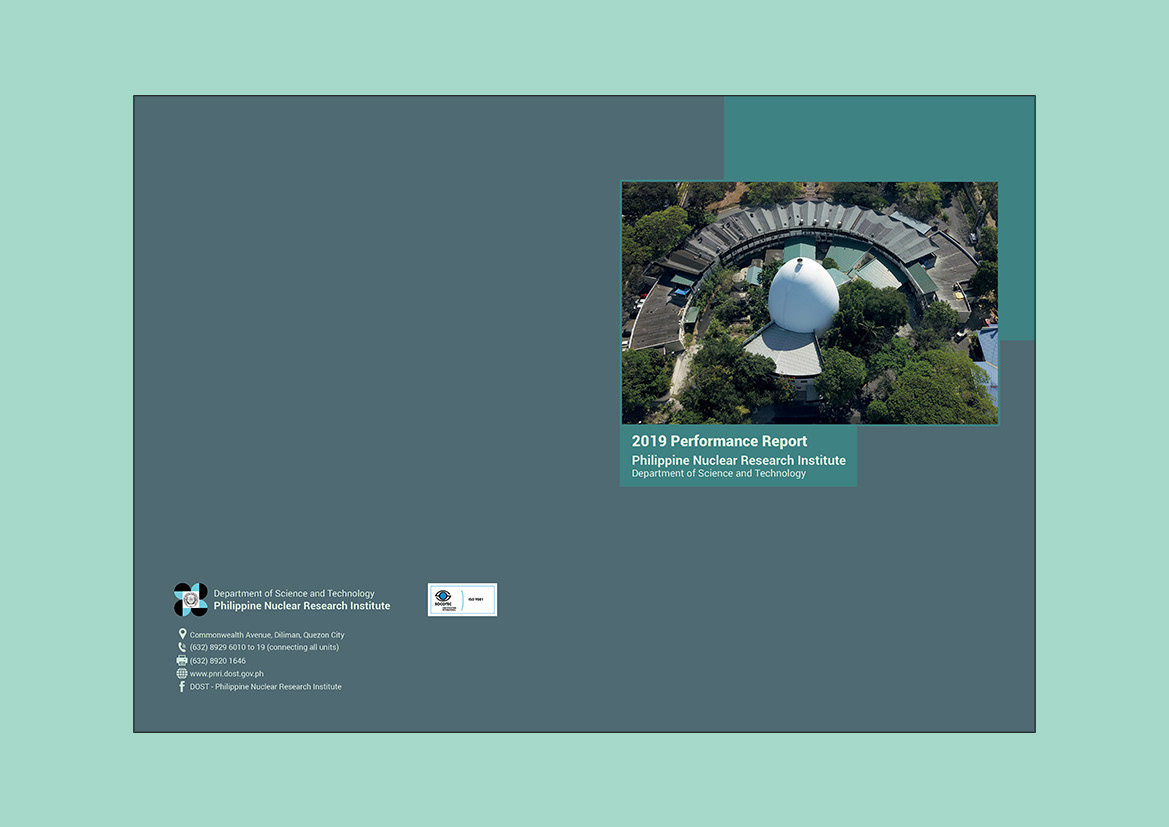This screenshot has height=827, width=1169.
Task: Click the location pin icon
Action: (182, 635)
